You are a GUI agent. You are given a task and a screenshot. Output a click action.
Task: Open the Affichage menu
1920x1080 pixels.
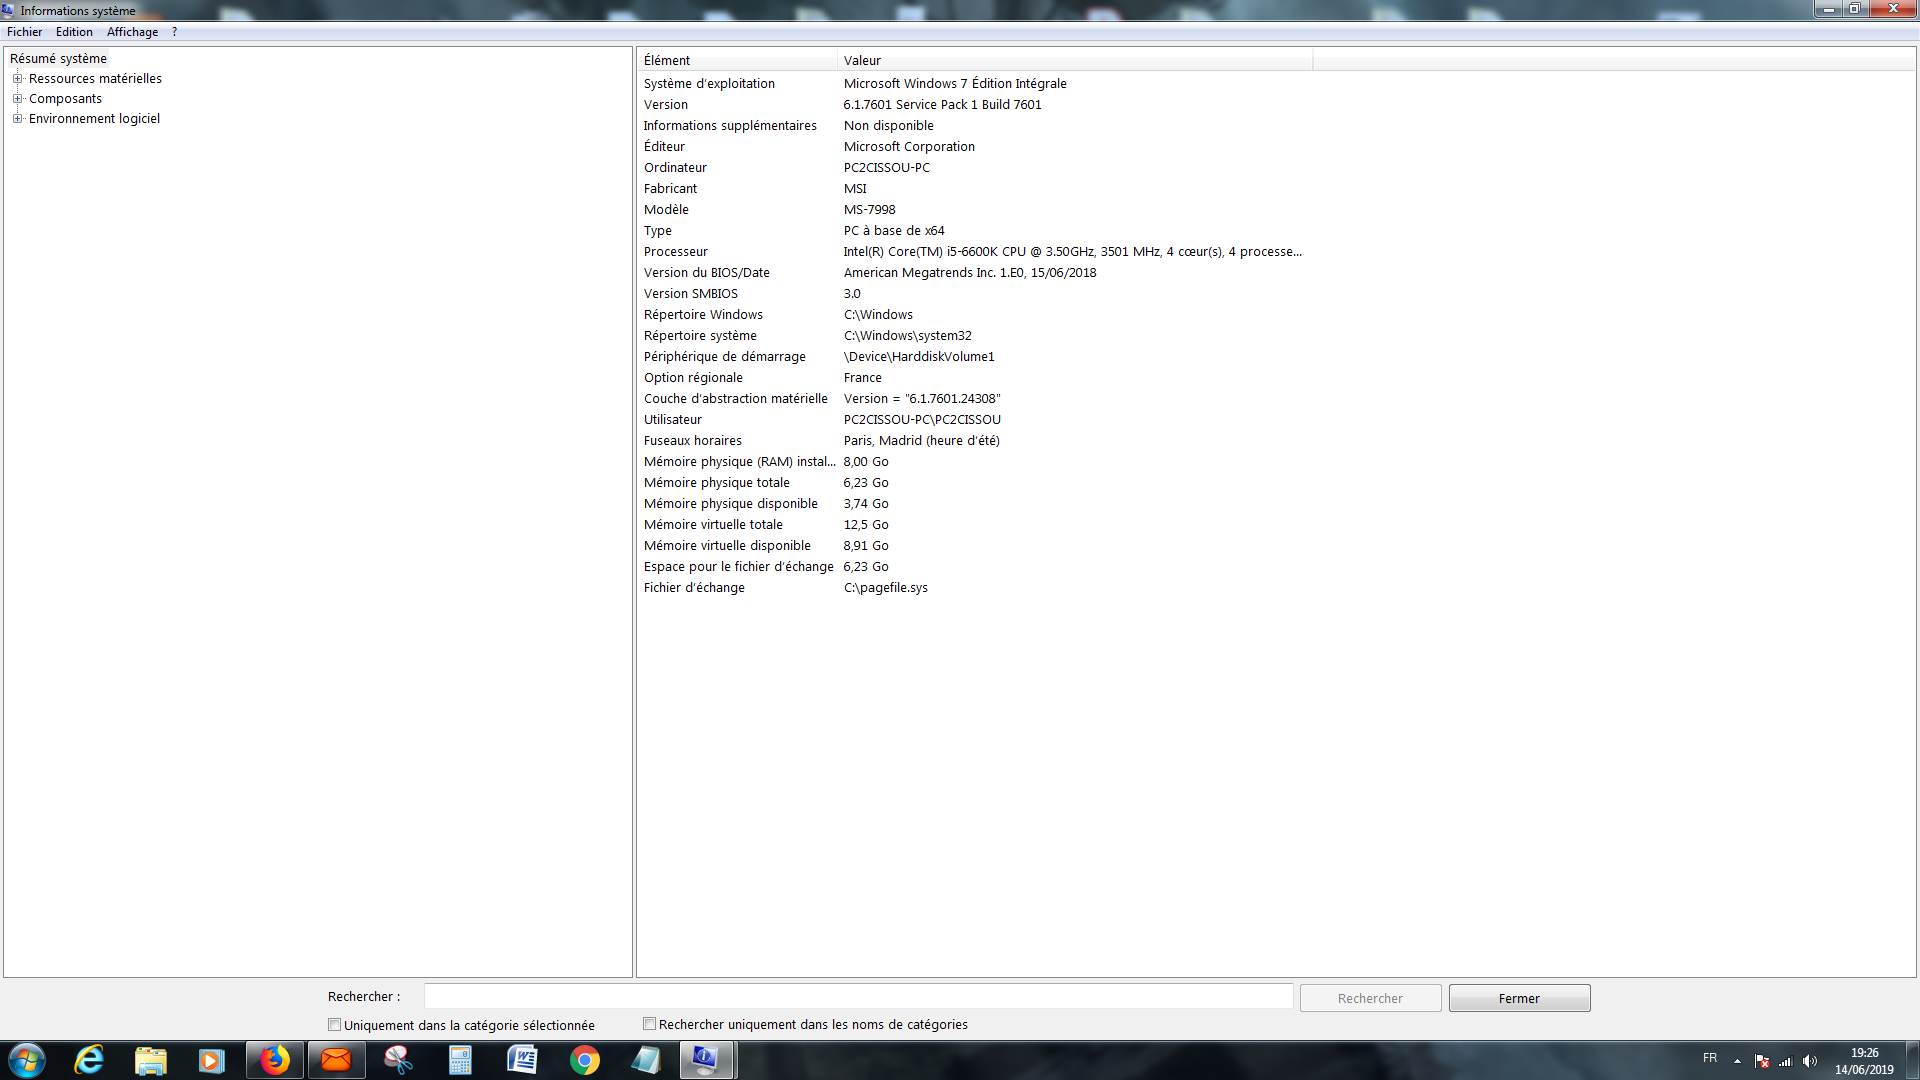[132, 32]
